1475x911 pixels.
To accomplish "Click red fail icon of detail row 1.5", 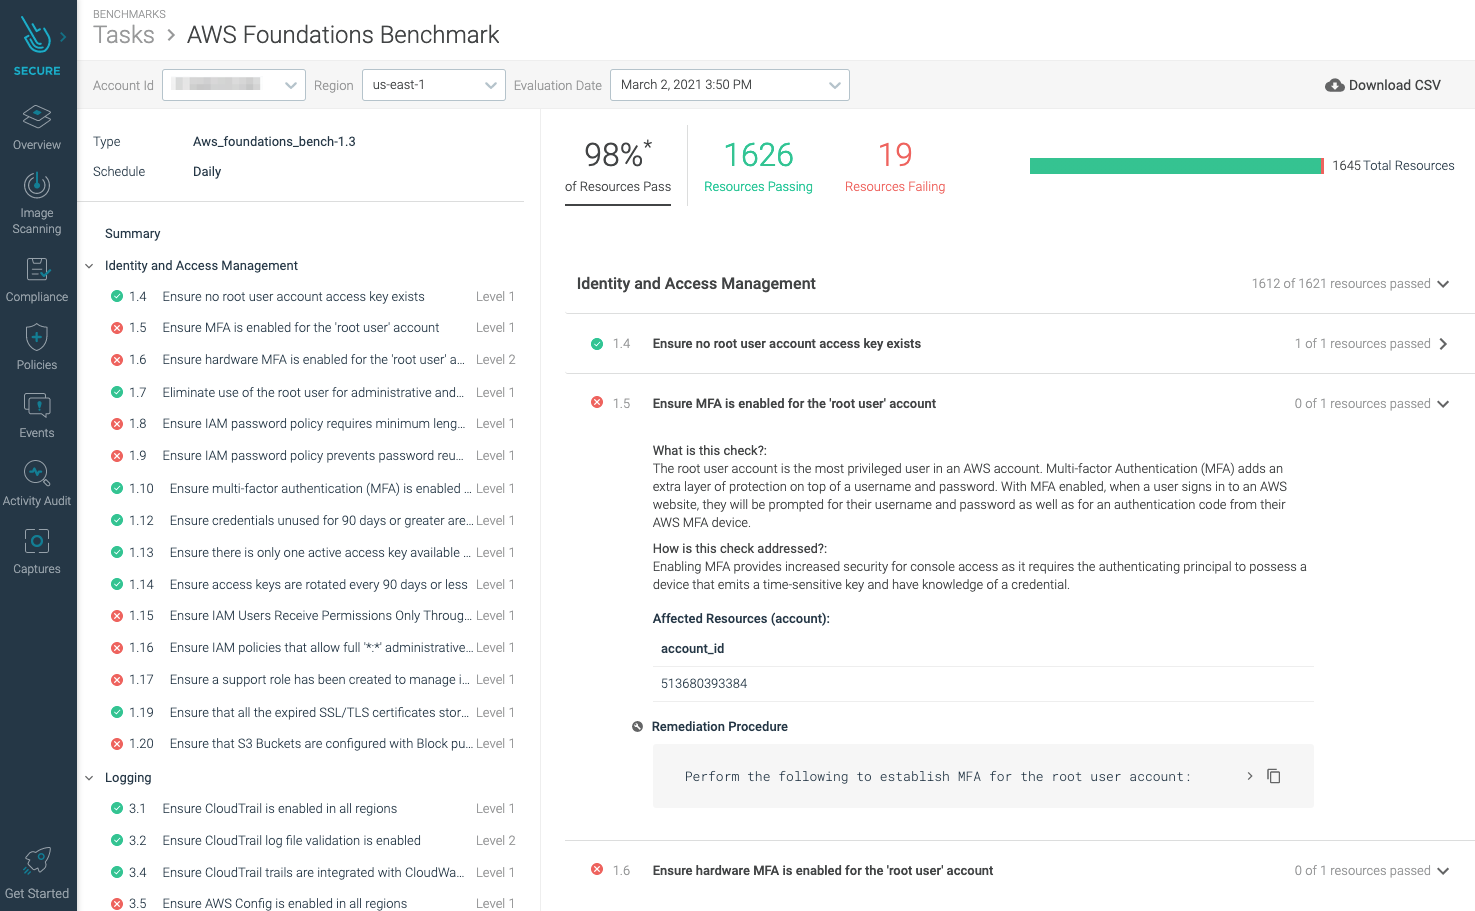I will click(597, 403).
